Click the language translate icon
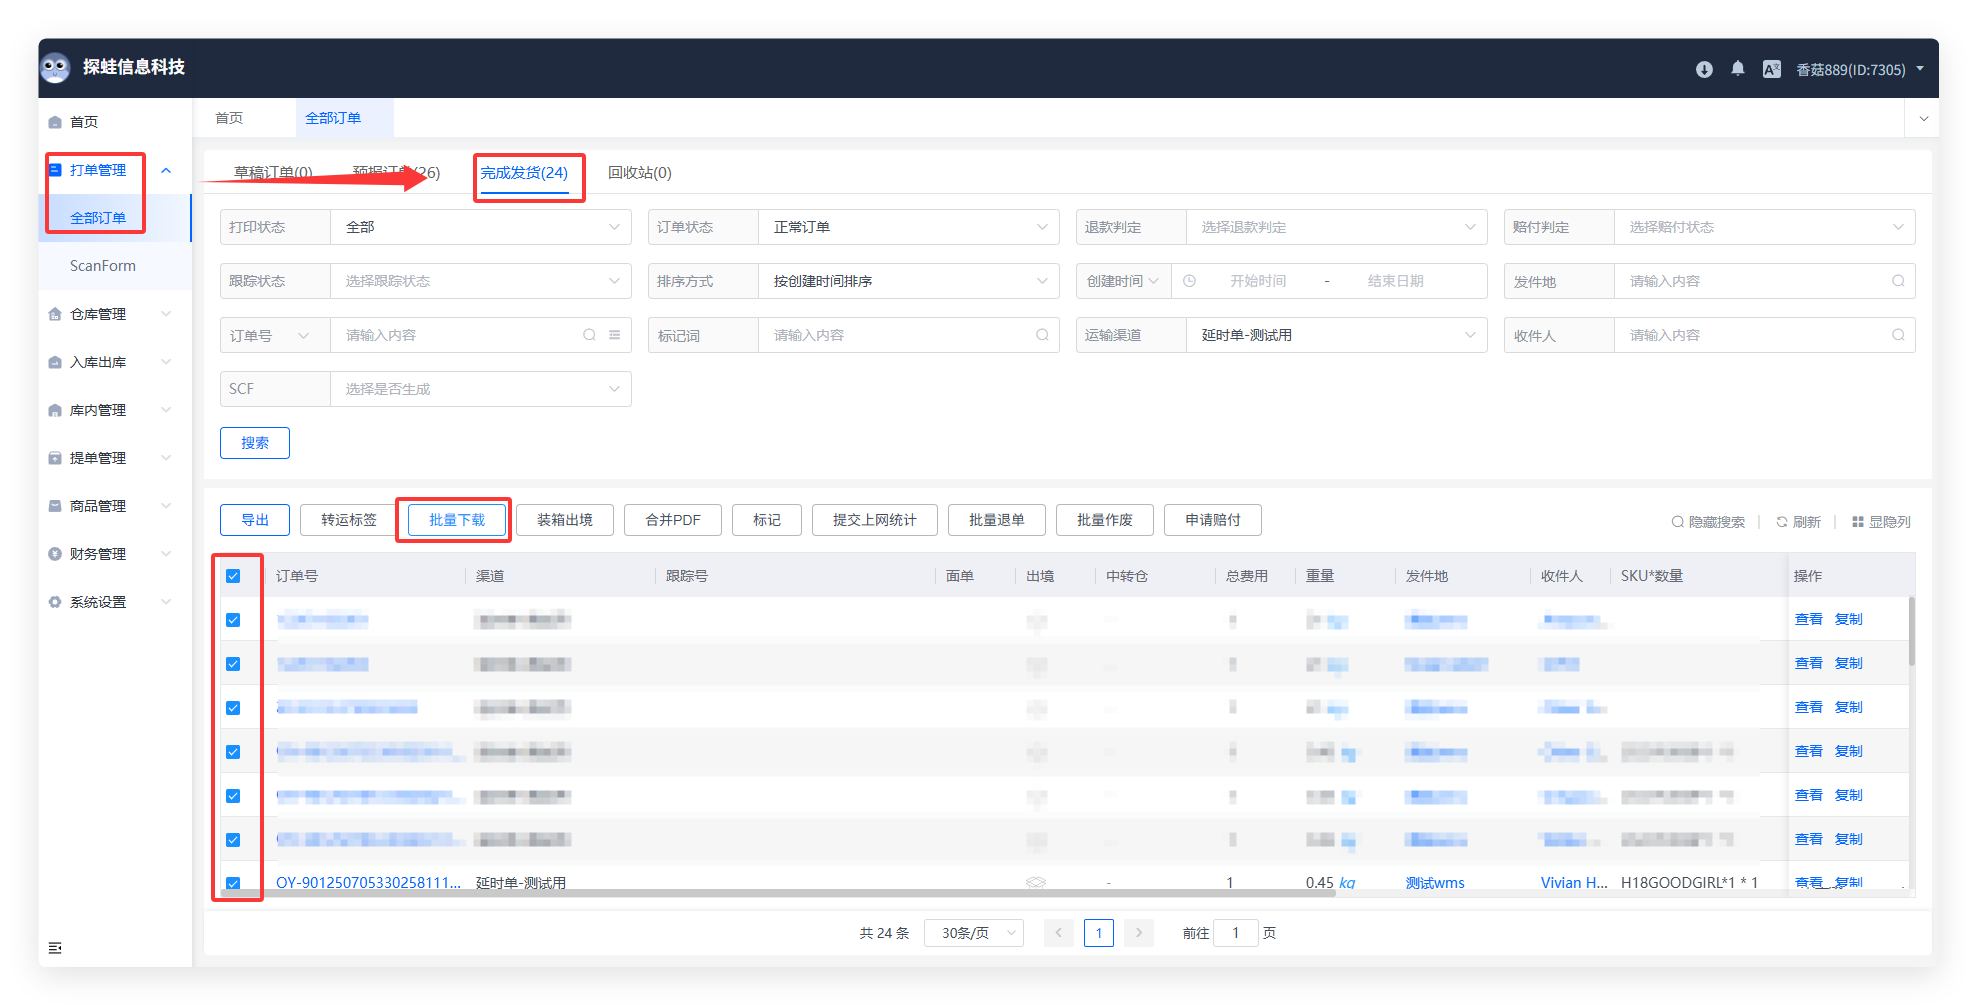This screenshot has width=1977, height=1005. (x=1771, y=69)
